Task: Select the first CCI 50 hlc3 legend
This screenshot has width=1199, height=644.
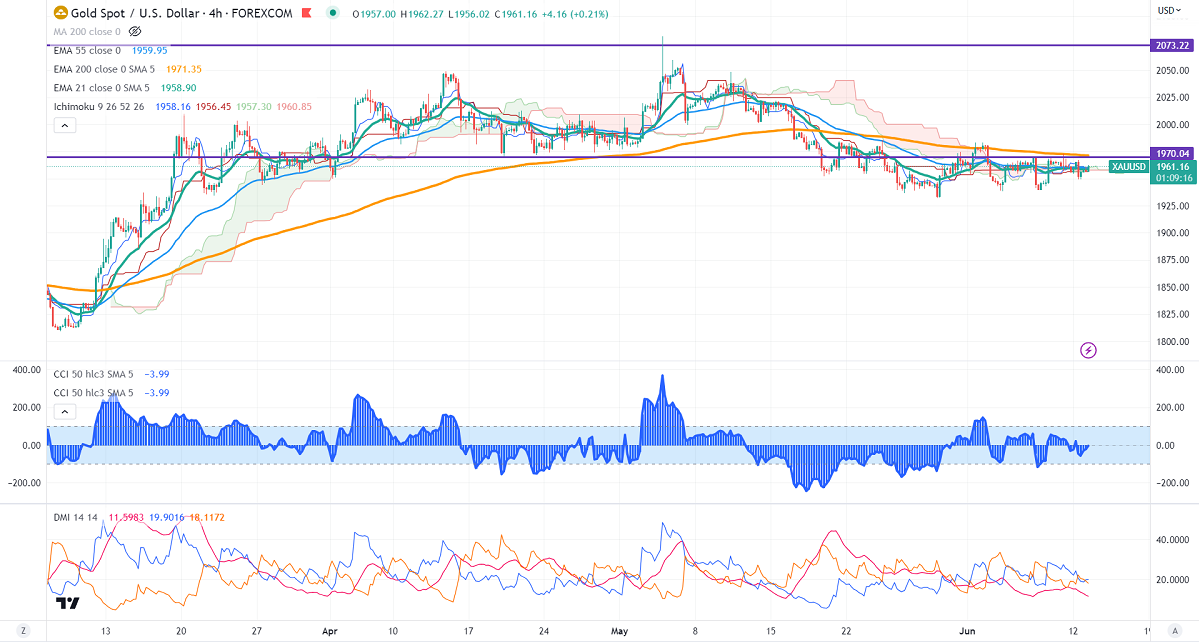Action: (93, 374)
